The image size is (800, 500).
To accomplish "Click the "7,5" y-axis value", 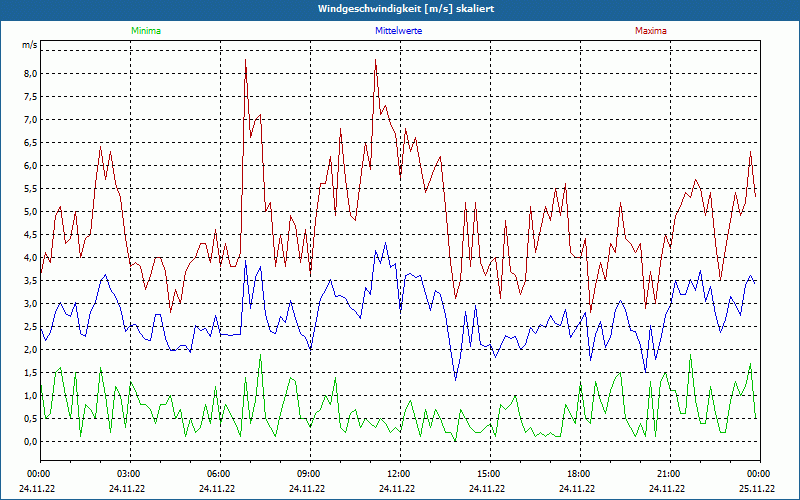I will click(x=31, y=96).
